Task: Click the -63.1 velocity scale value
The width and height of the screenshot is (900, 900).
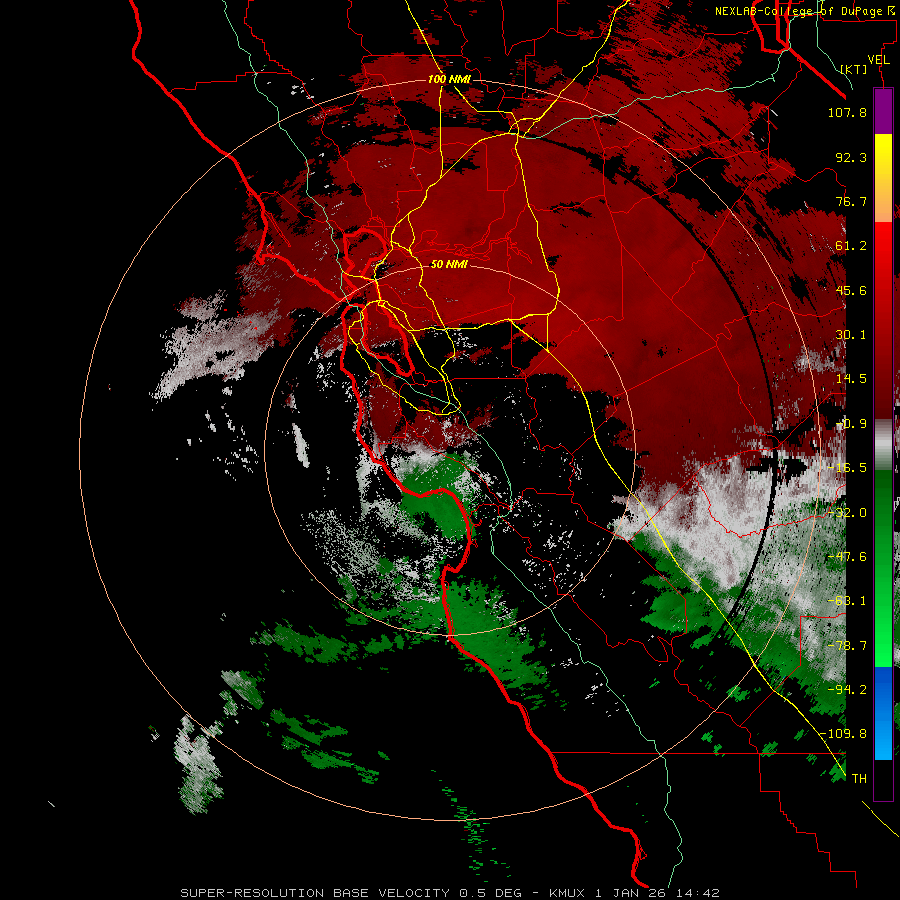Action: point(847,601)
